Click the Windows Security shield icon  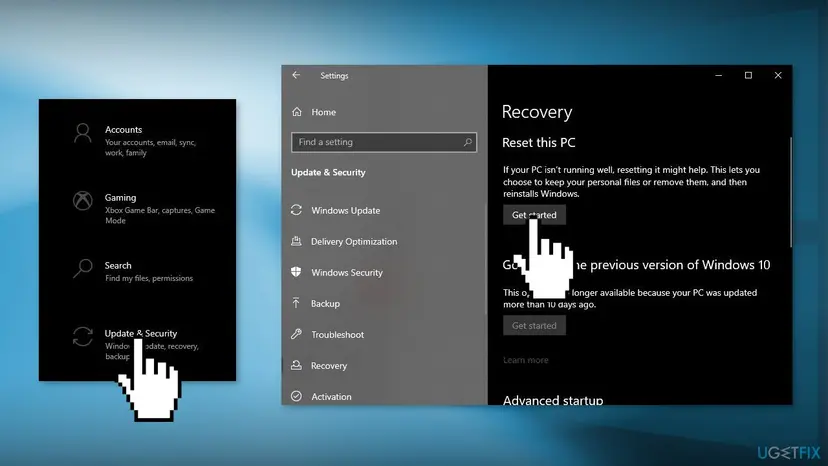296,272
